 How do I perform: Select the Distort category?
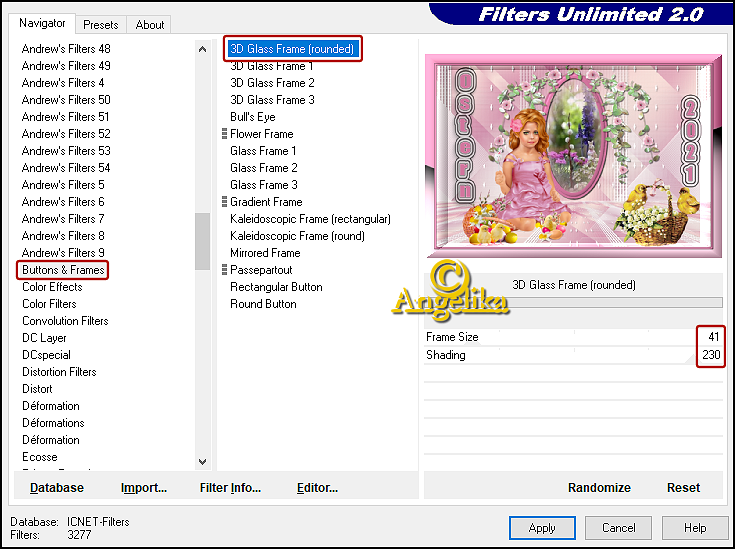point(37,389)
